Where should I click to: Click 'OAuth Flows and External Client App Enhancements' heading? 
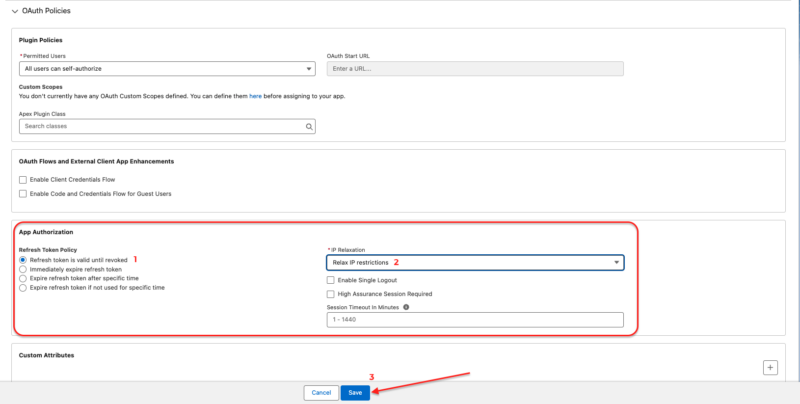96,161
